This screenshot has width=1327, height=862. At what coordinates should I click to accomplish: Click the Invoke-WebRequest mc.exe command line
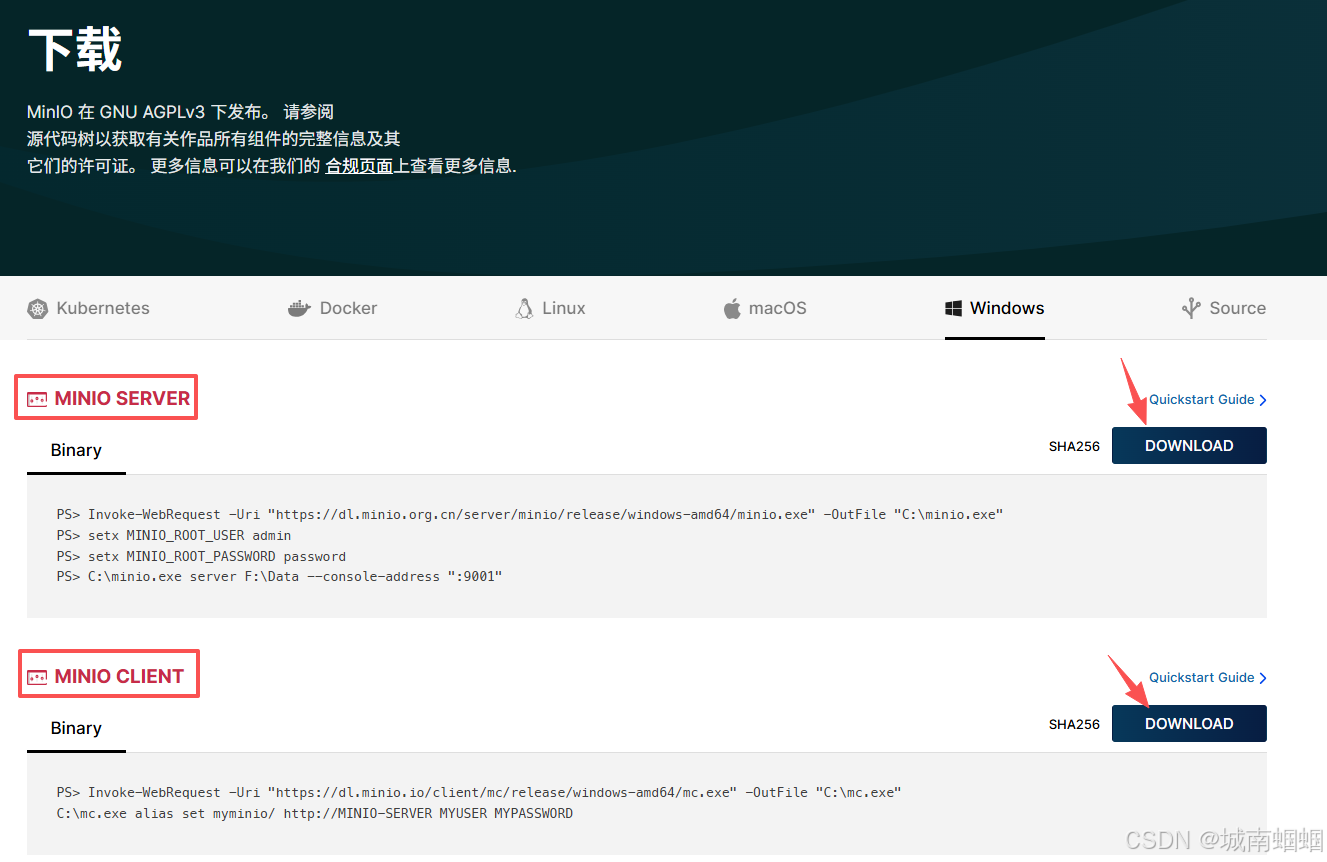pos(479,793)
